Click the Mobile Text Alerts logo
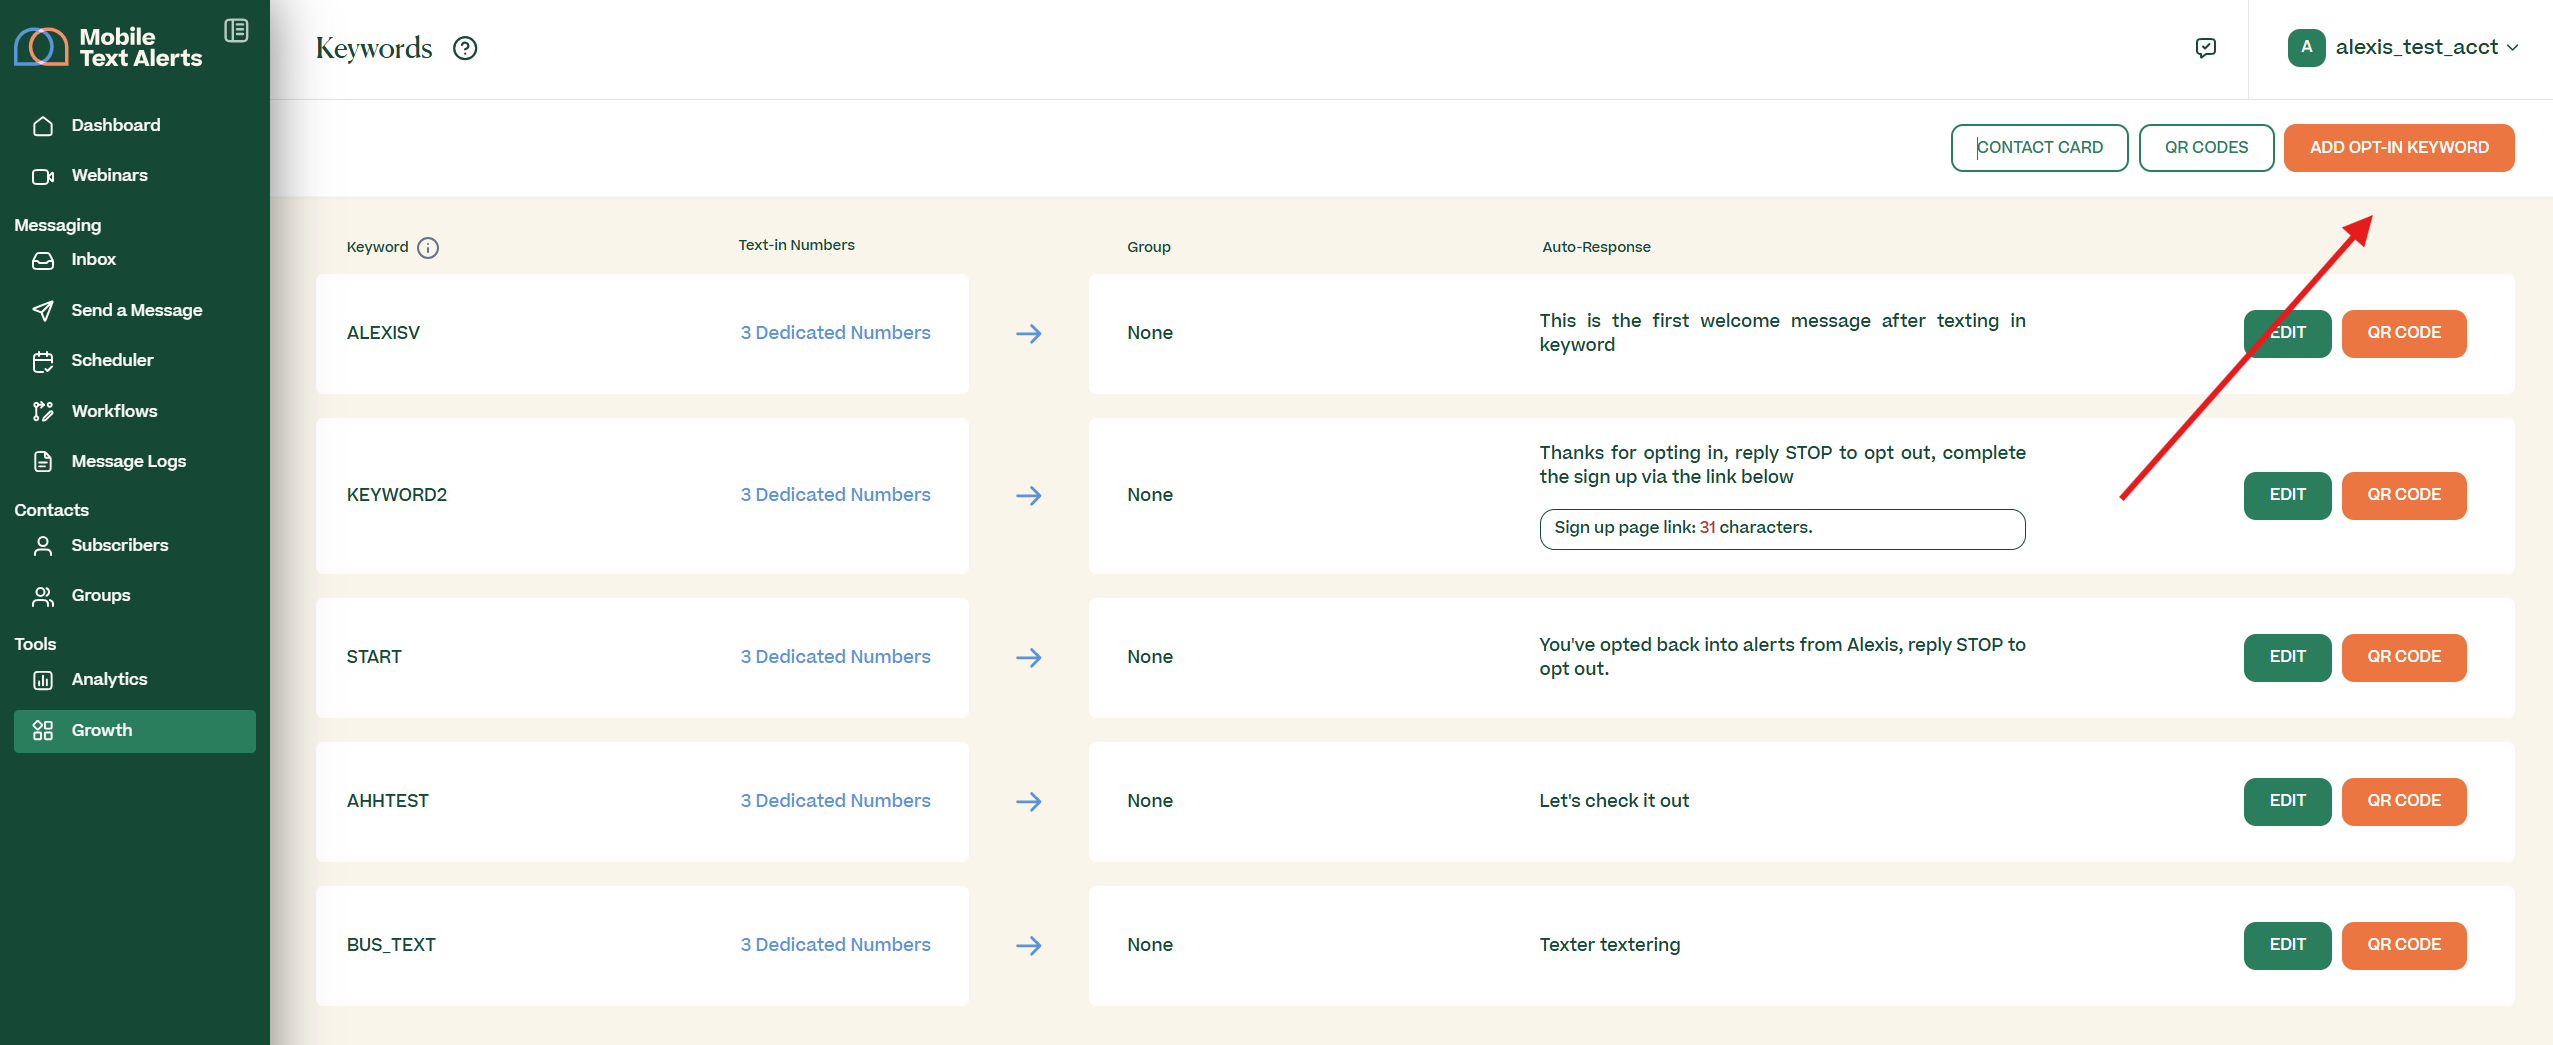The width and height of the screenshot is (2553, 1045). [108, 47]
